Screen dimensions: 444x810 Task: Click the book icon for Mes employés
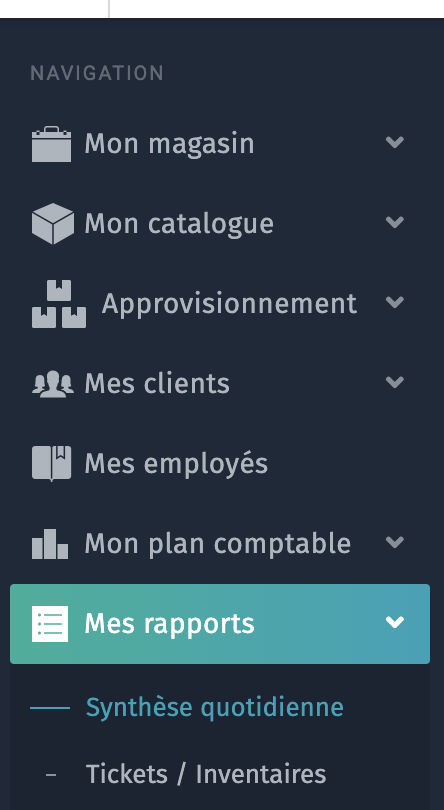pyautogui.click(x=51, y=463)
